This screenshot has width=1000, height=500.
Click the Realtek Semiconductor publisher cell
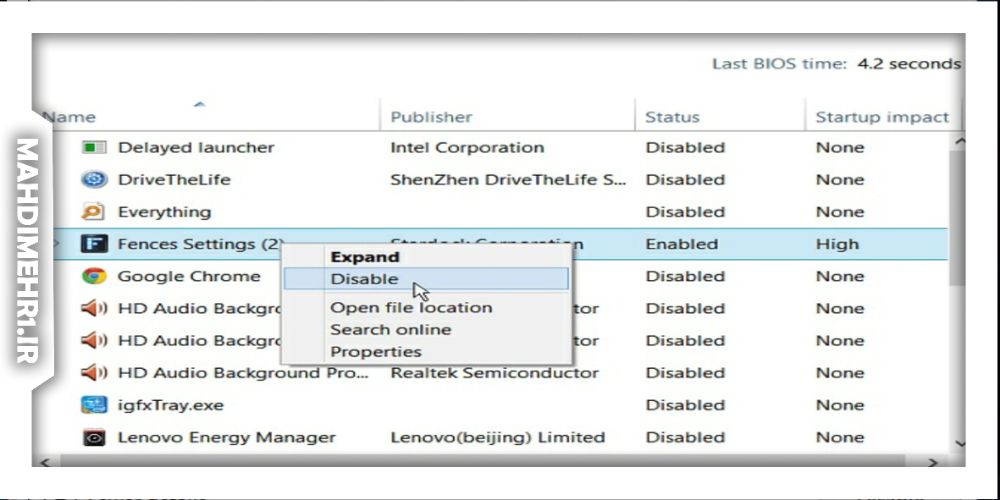(x=494, y=372)
